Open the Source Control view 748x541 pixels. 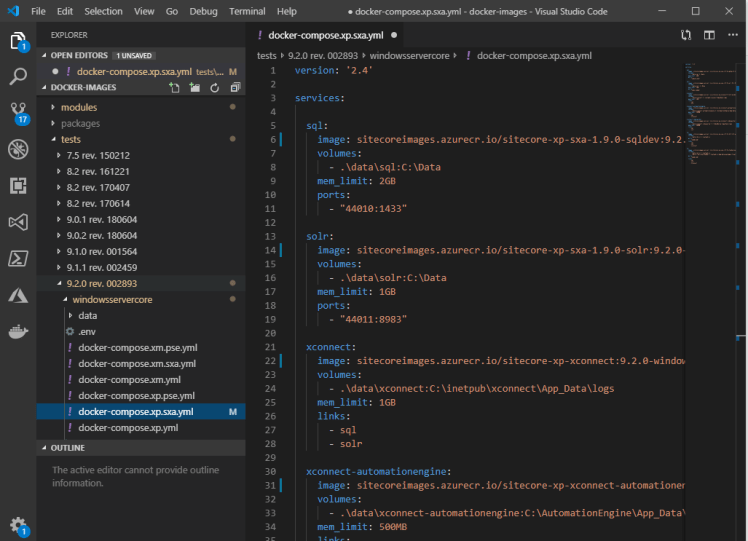18,112
